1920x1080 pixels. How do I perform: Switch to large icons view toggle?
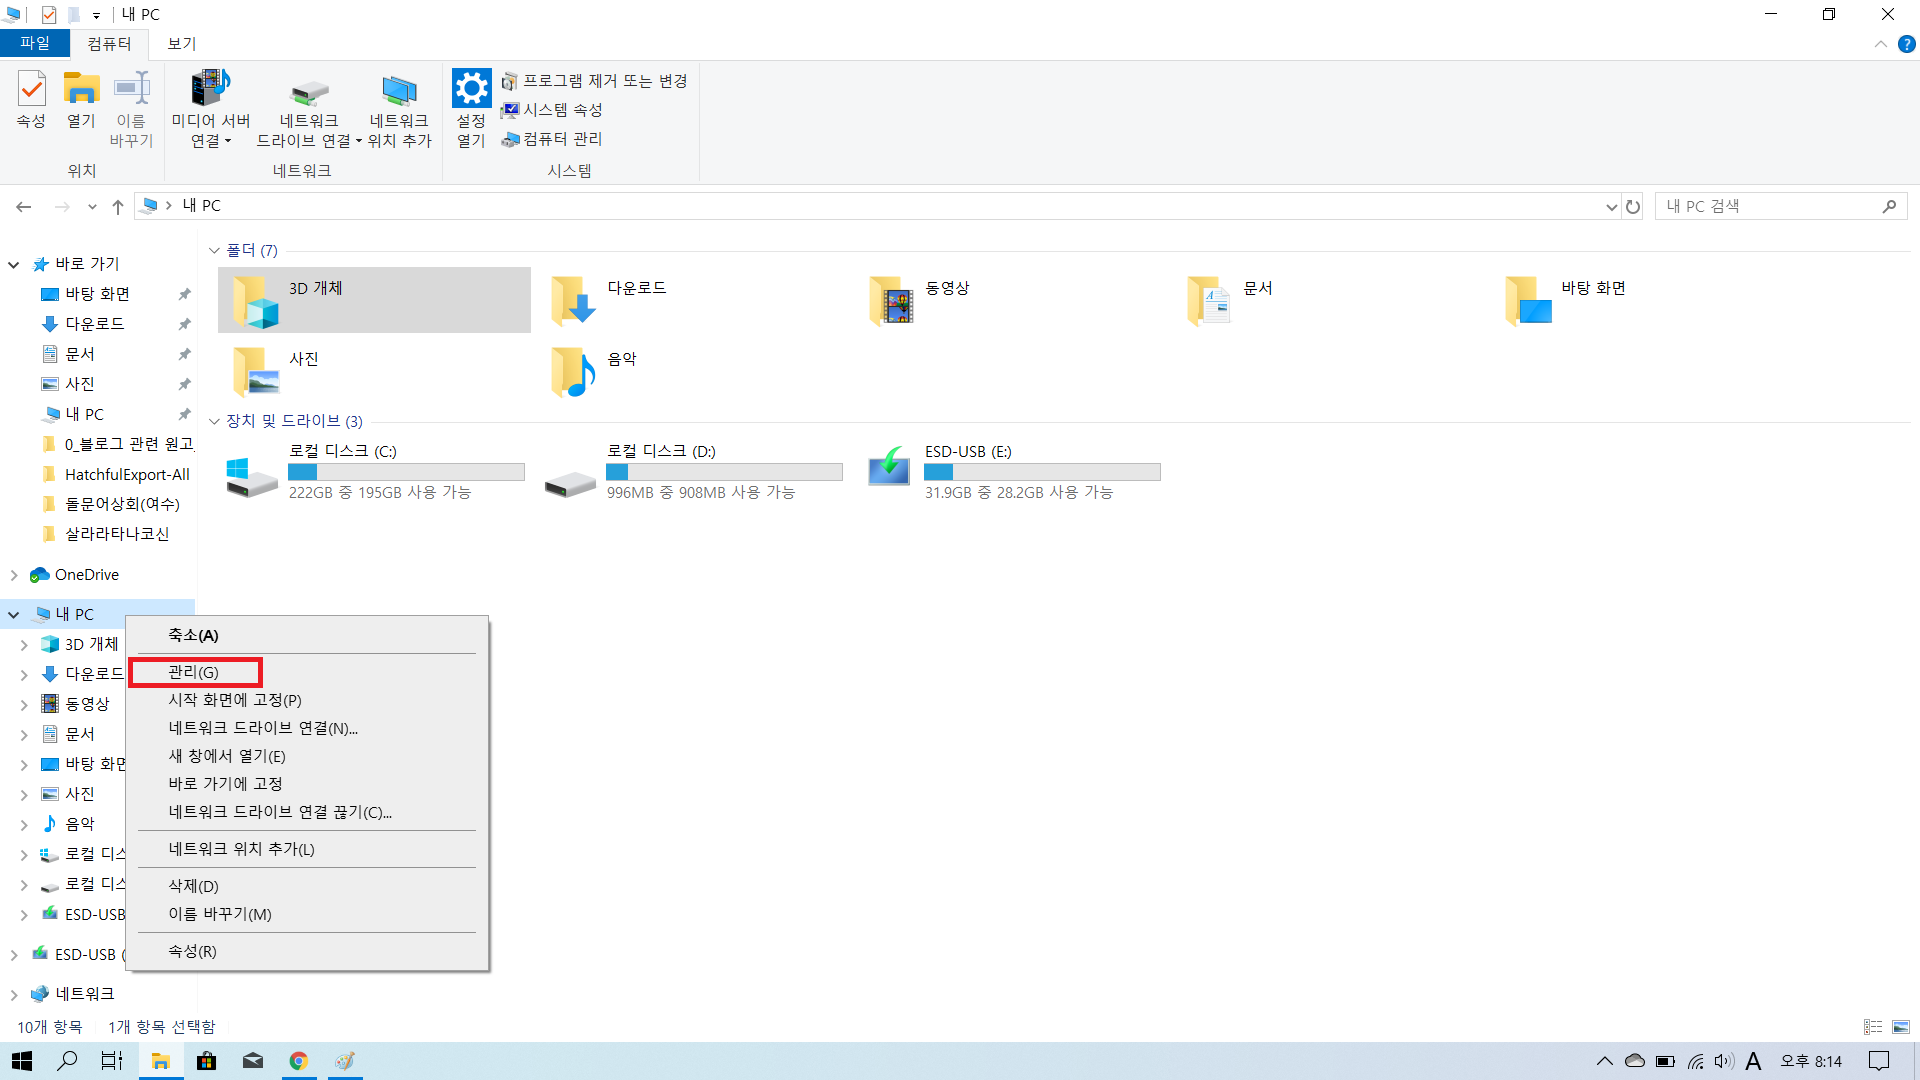click(1901, 1027)
